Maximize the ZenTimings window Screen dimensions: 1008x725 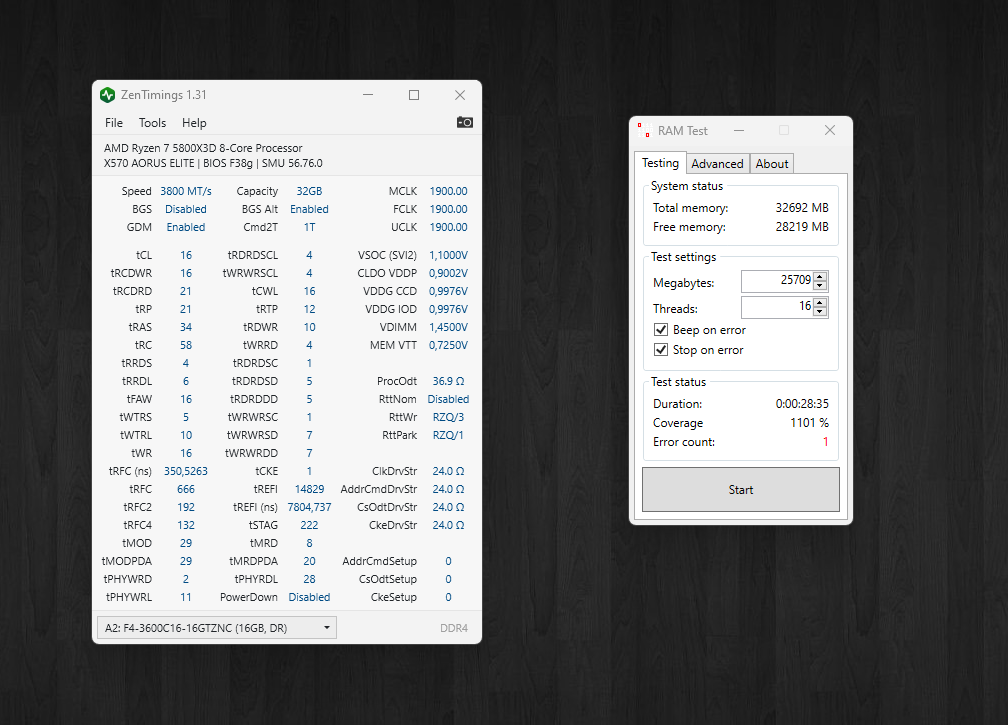click(x=414, y=95)
